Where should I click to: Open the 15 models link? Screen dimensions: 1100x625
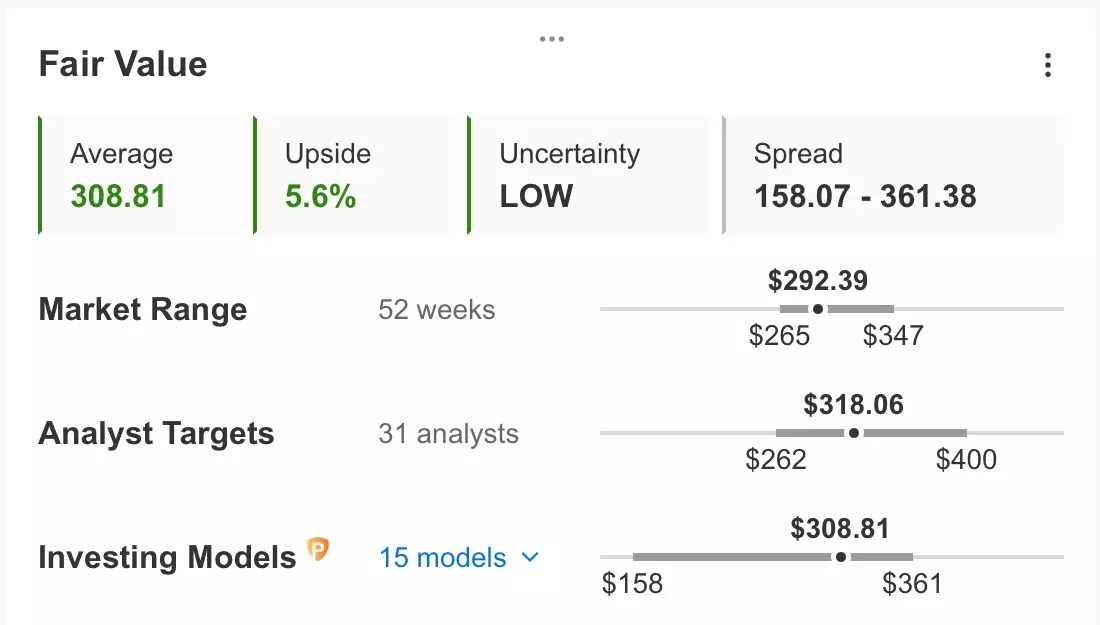coord(442,558)
